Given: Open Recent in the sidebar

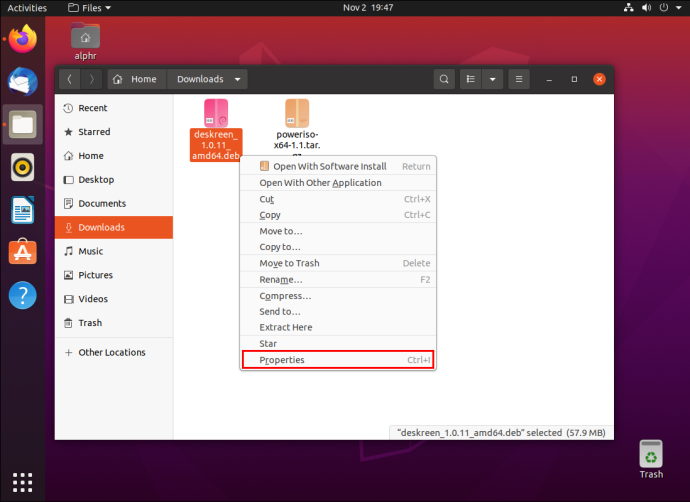Looking at the screenshot, I should pos(114,108).
